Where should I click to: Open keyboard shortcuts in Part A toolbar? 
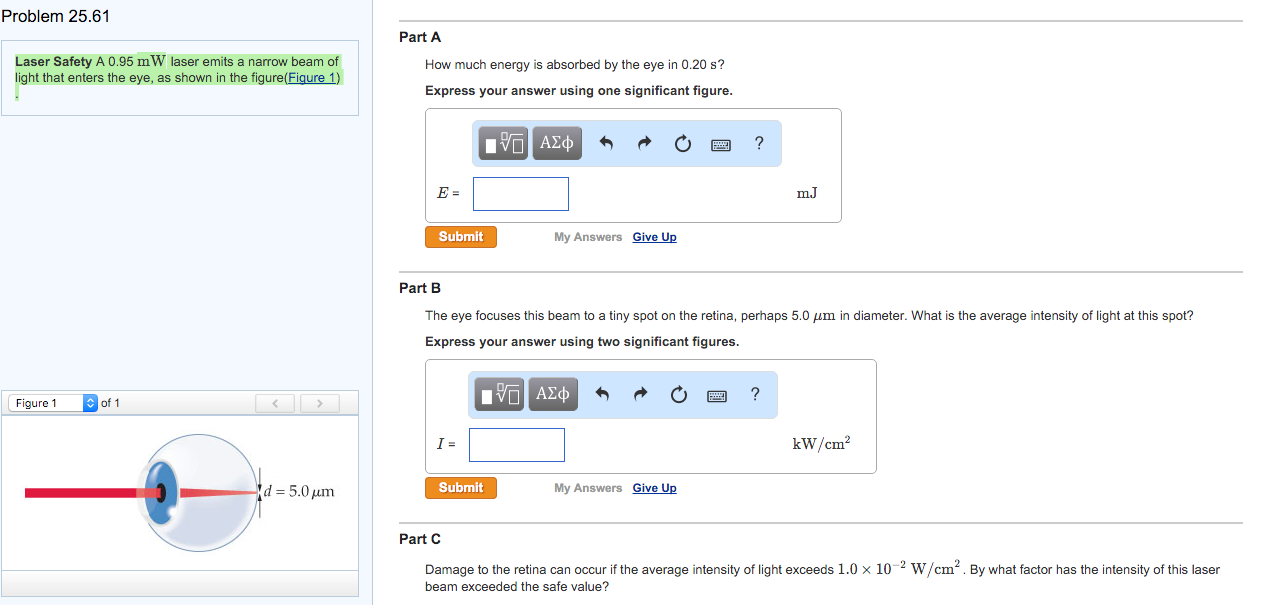coord(720,145)
